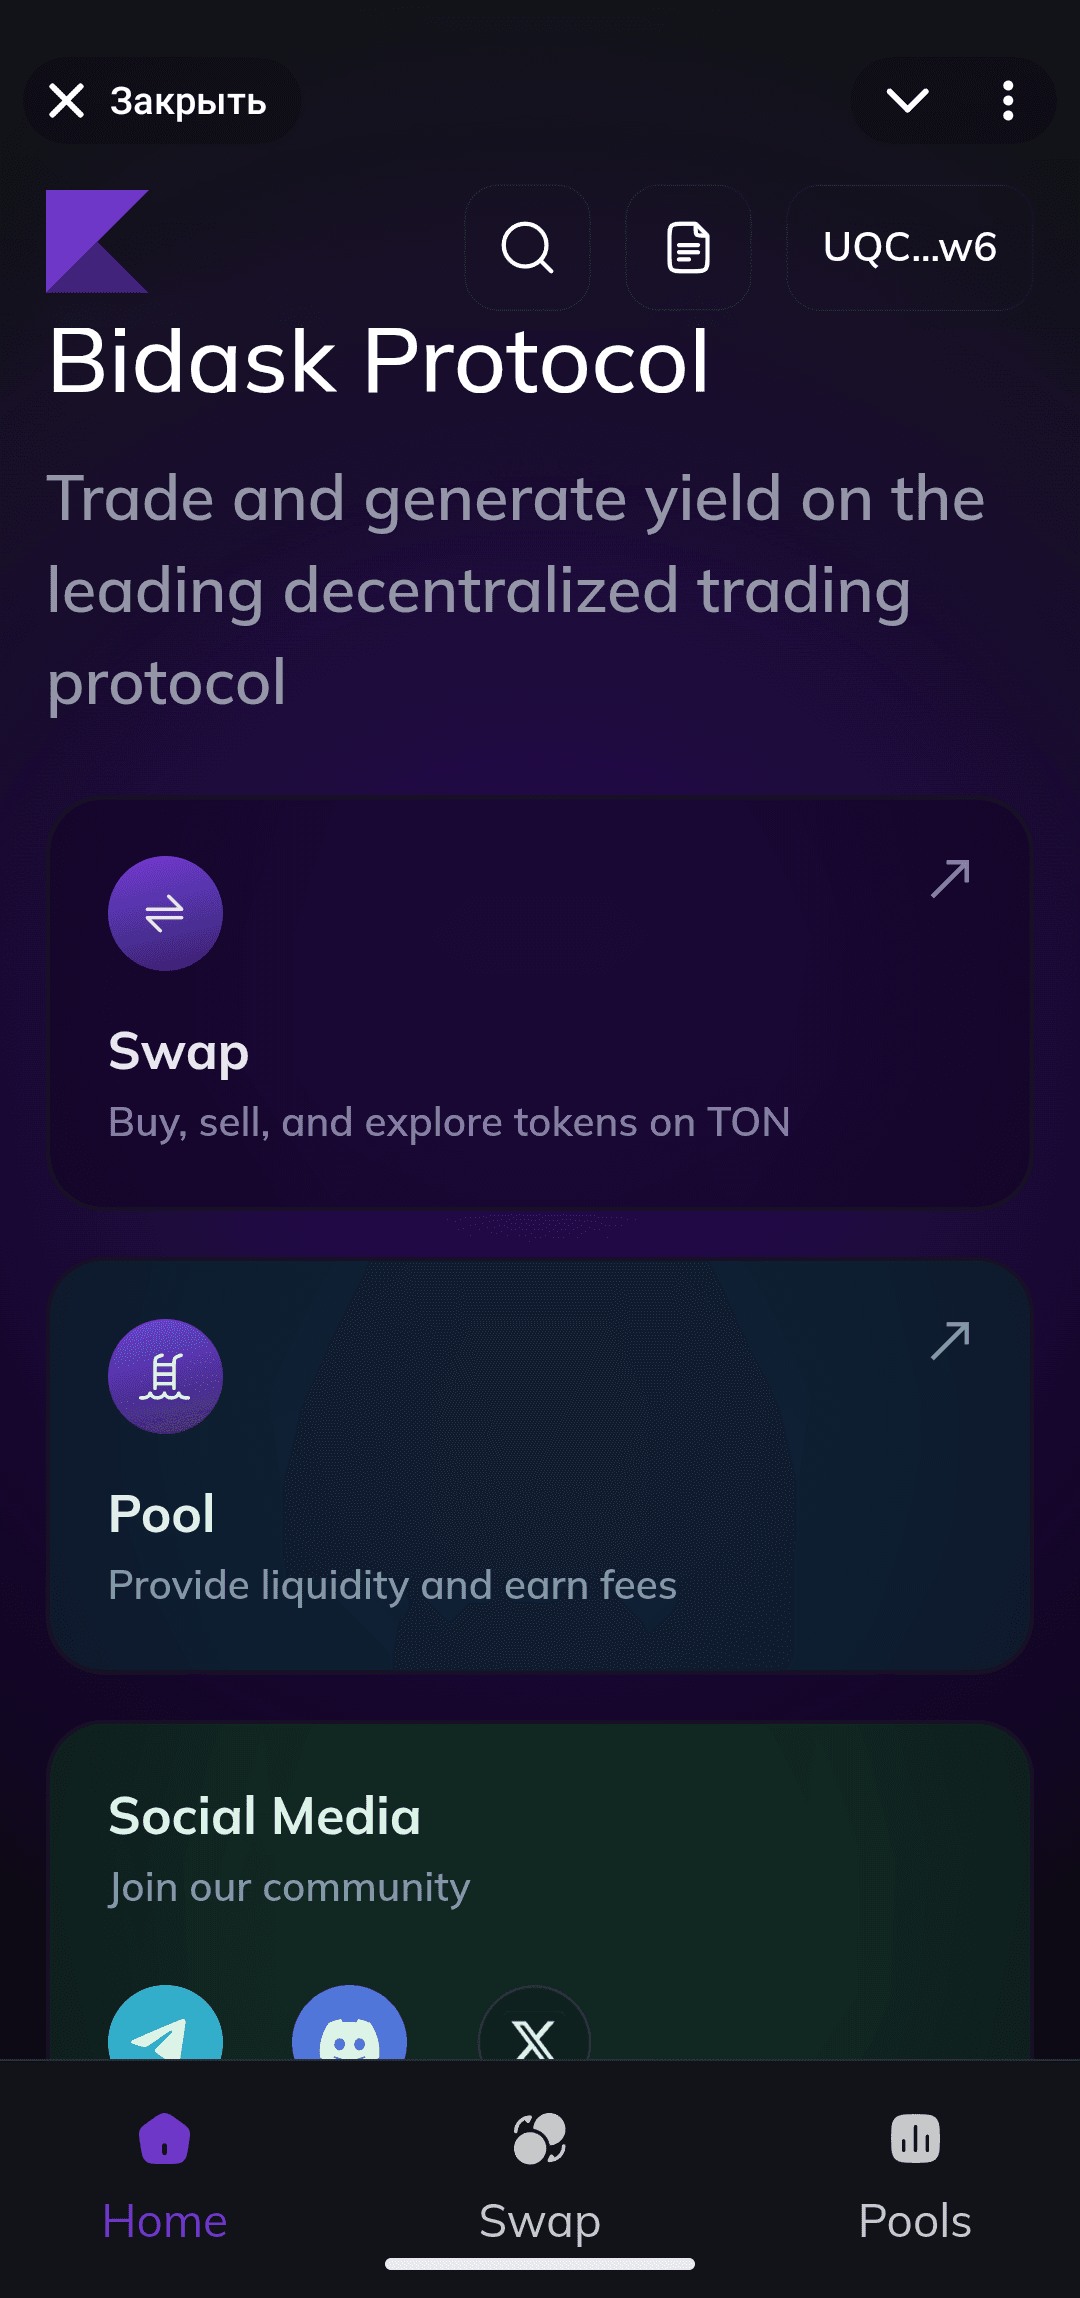
Task: Click the Swap card arrow
Action: (x=950, y=878)
